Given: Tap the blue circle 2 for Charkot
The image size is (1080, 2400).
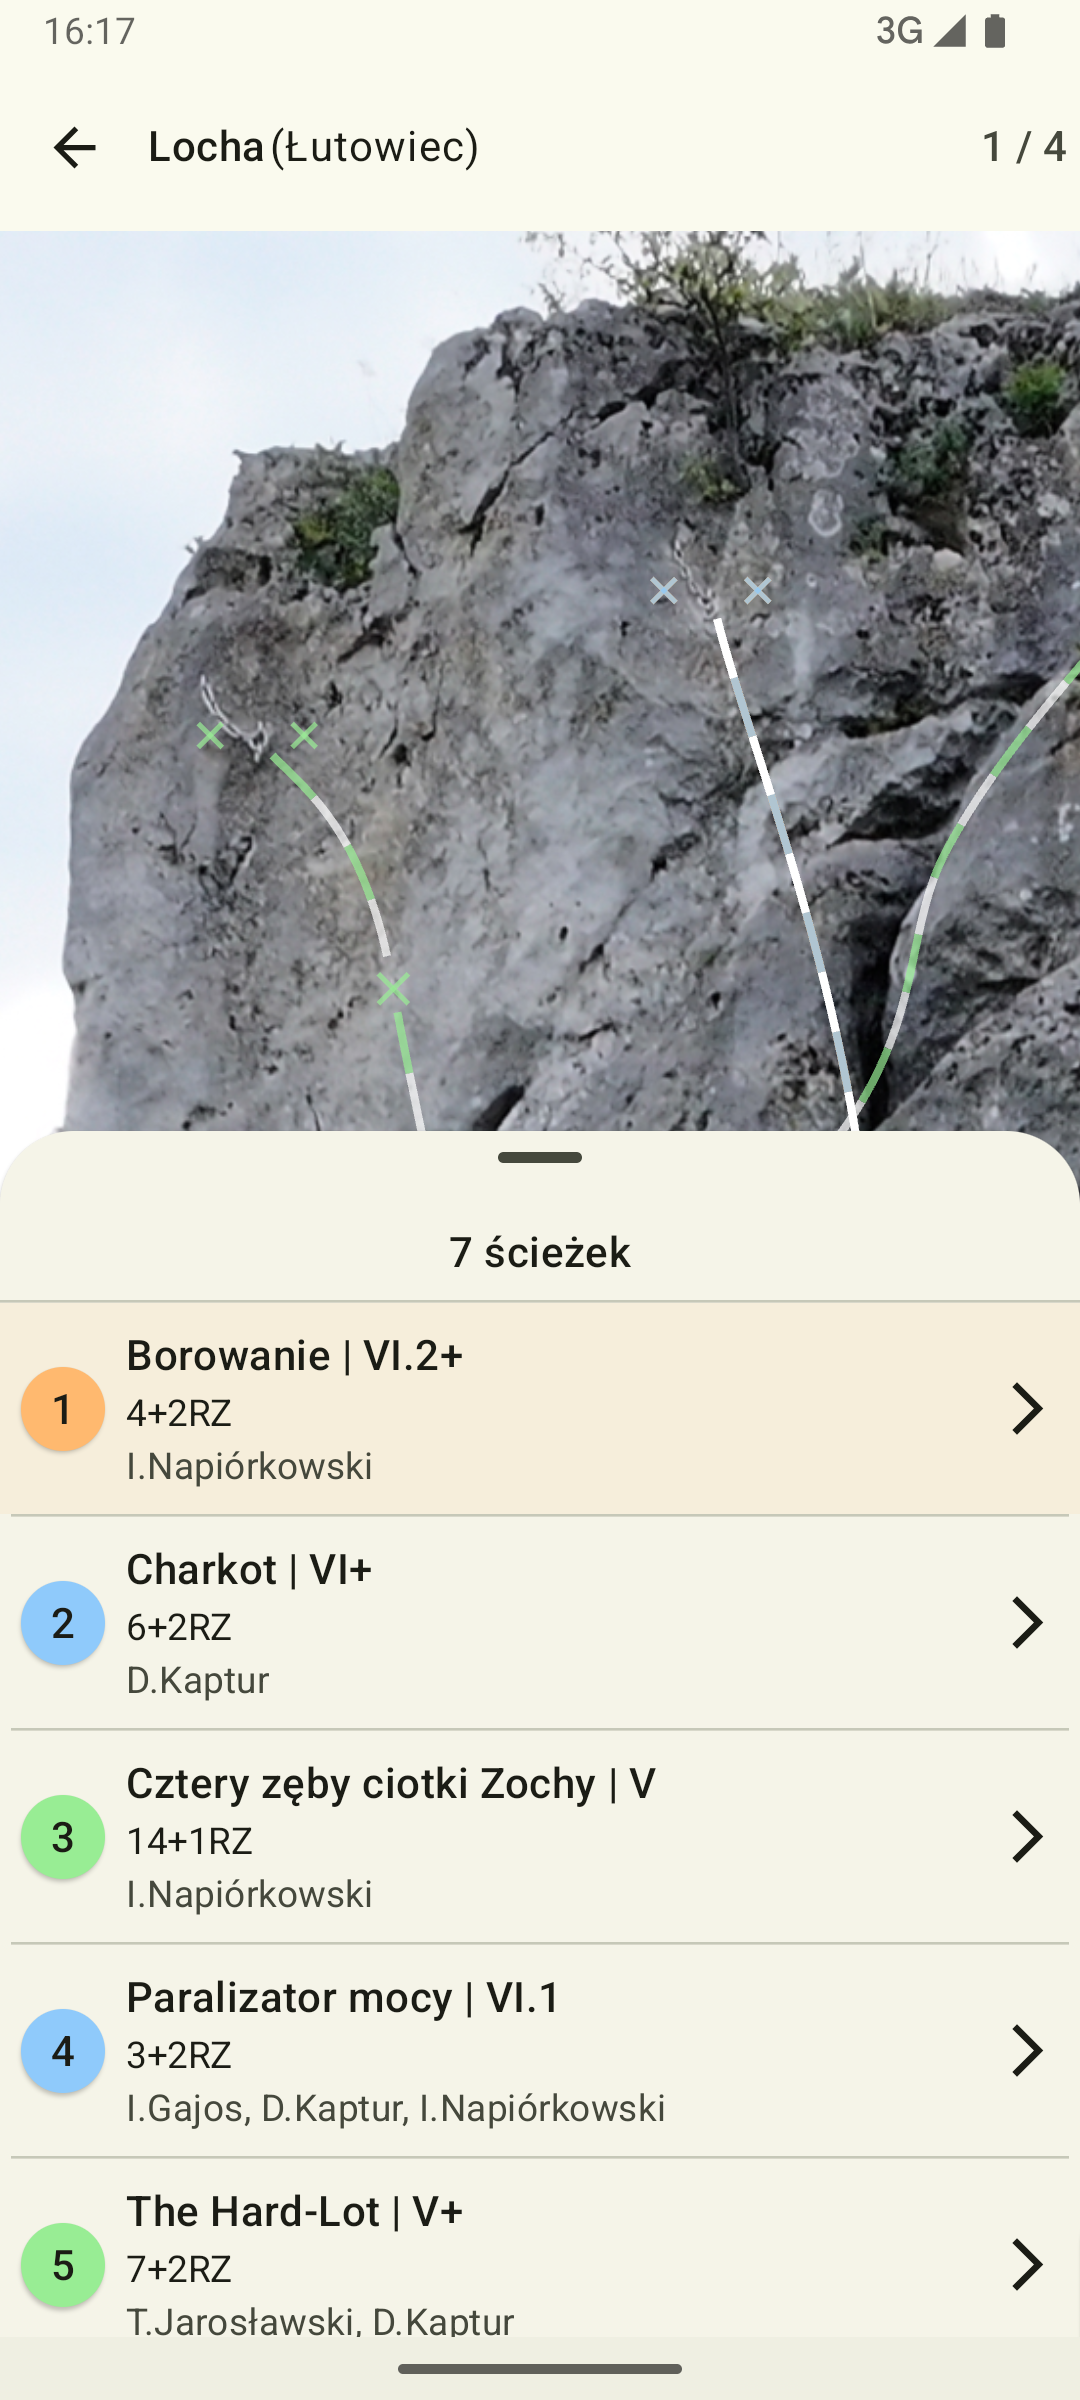Looking at the screenshot, I should 64,1624.
